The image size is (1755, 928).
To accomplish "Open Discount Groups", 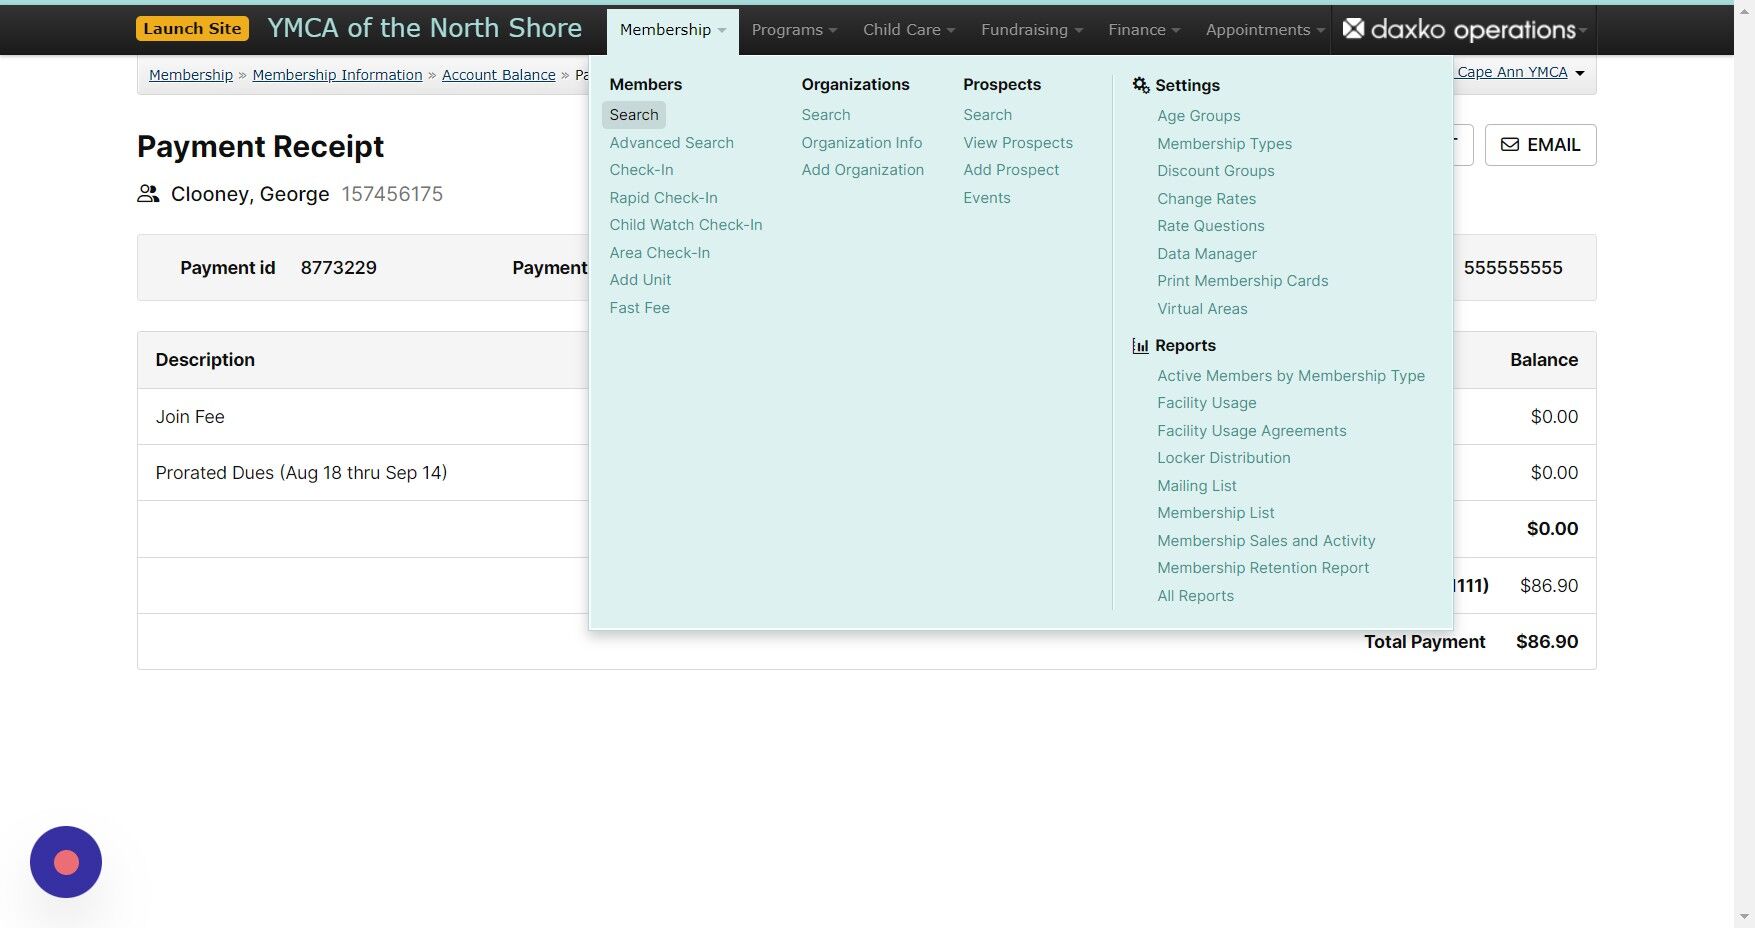I will (x=1216, y=171).
